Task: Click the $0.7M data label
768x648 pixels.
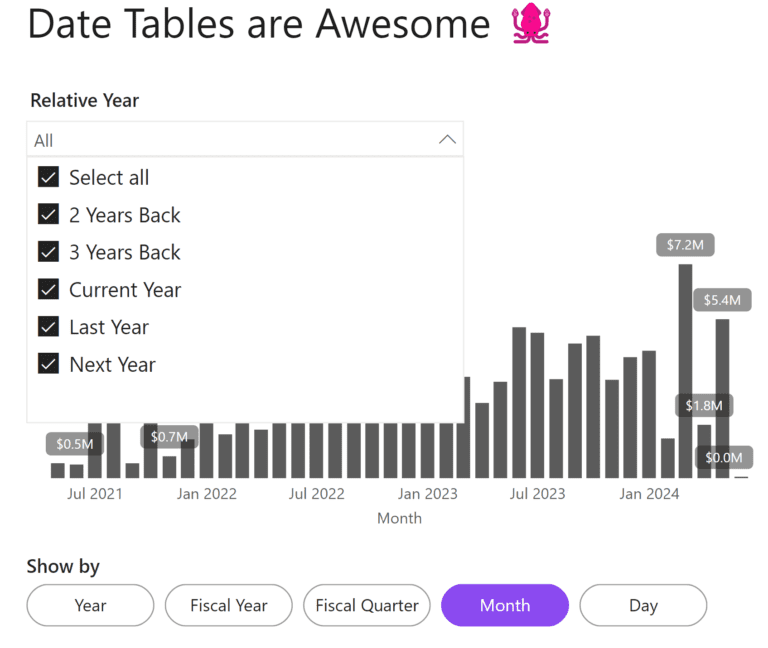Action: point(169,437)
